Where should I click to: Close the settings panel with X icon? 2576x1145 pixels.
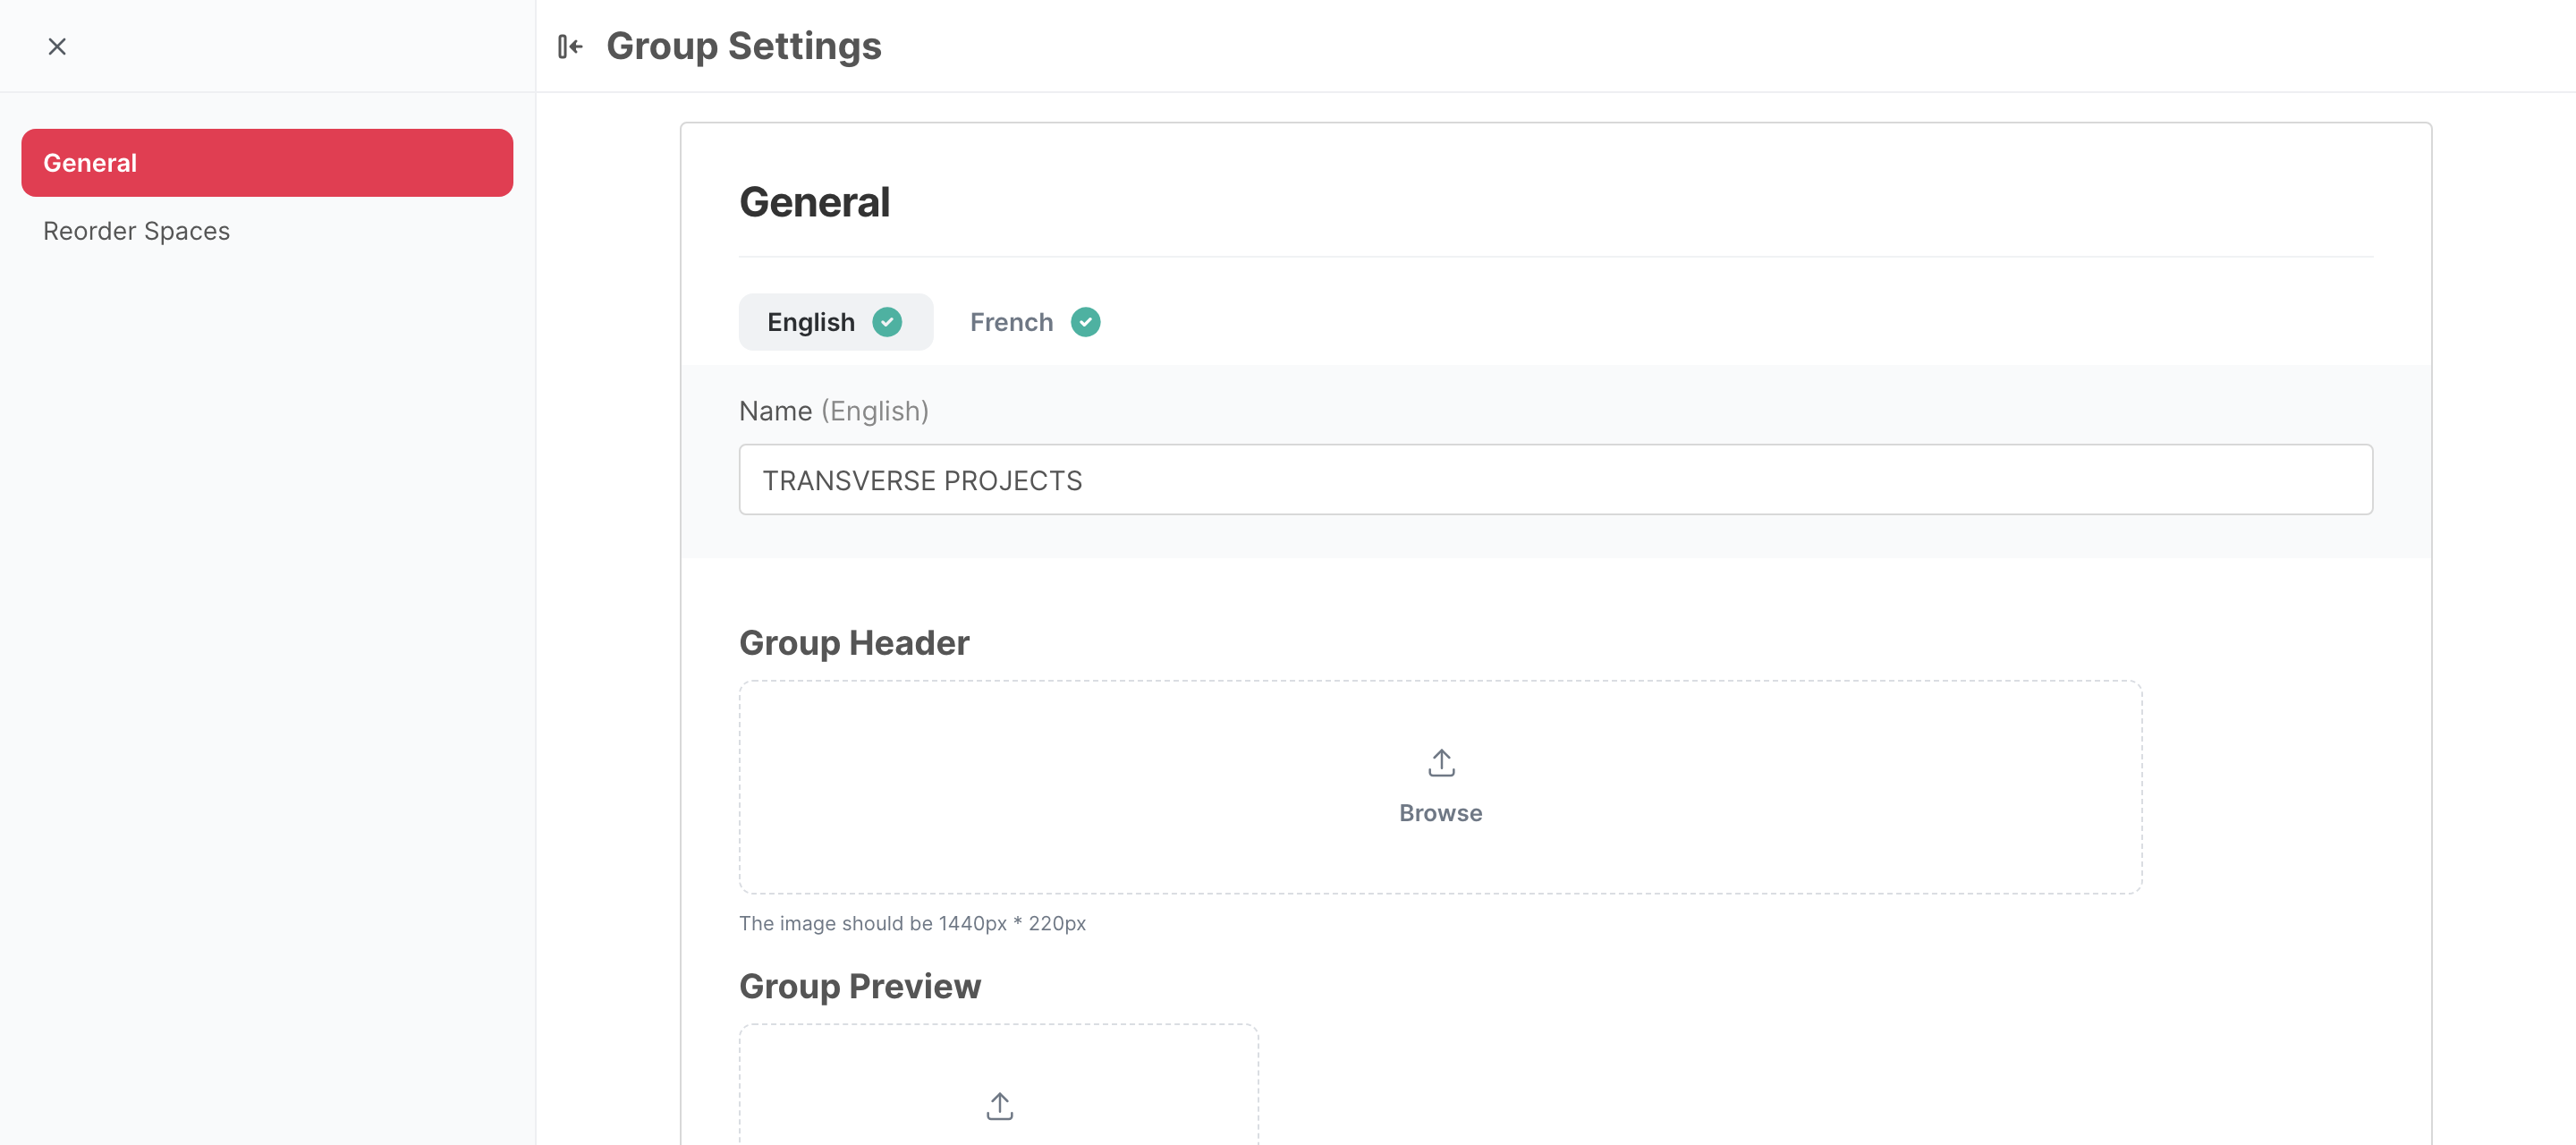[57, 46]
